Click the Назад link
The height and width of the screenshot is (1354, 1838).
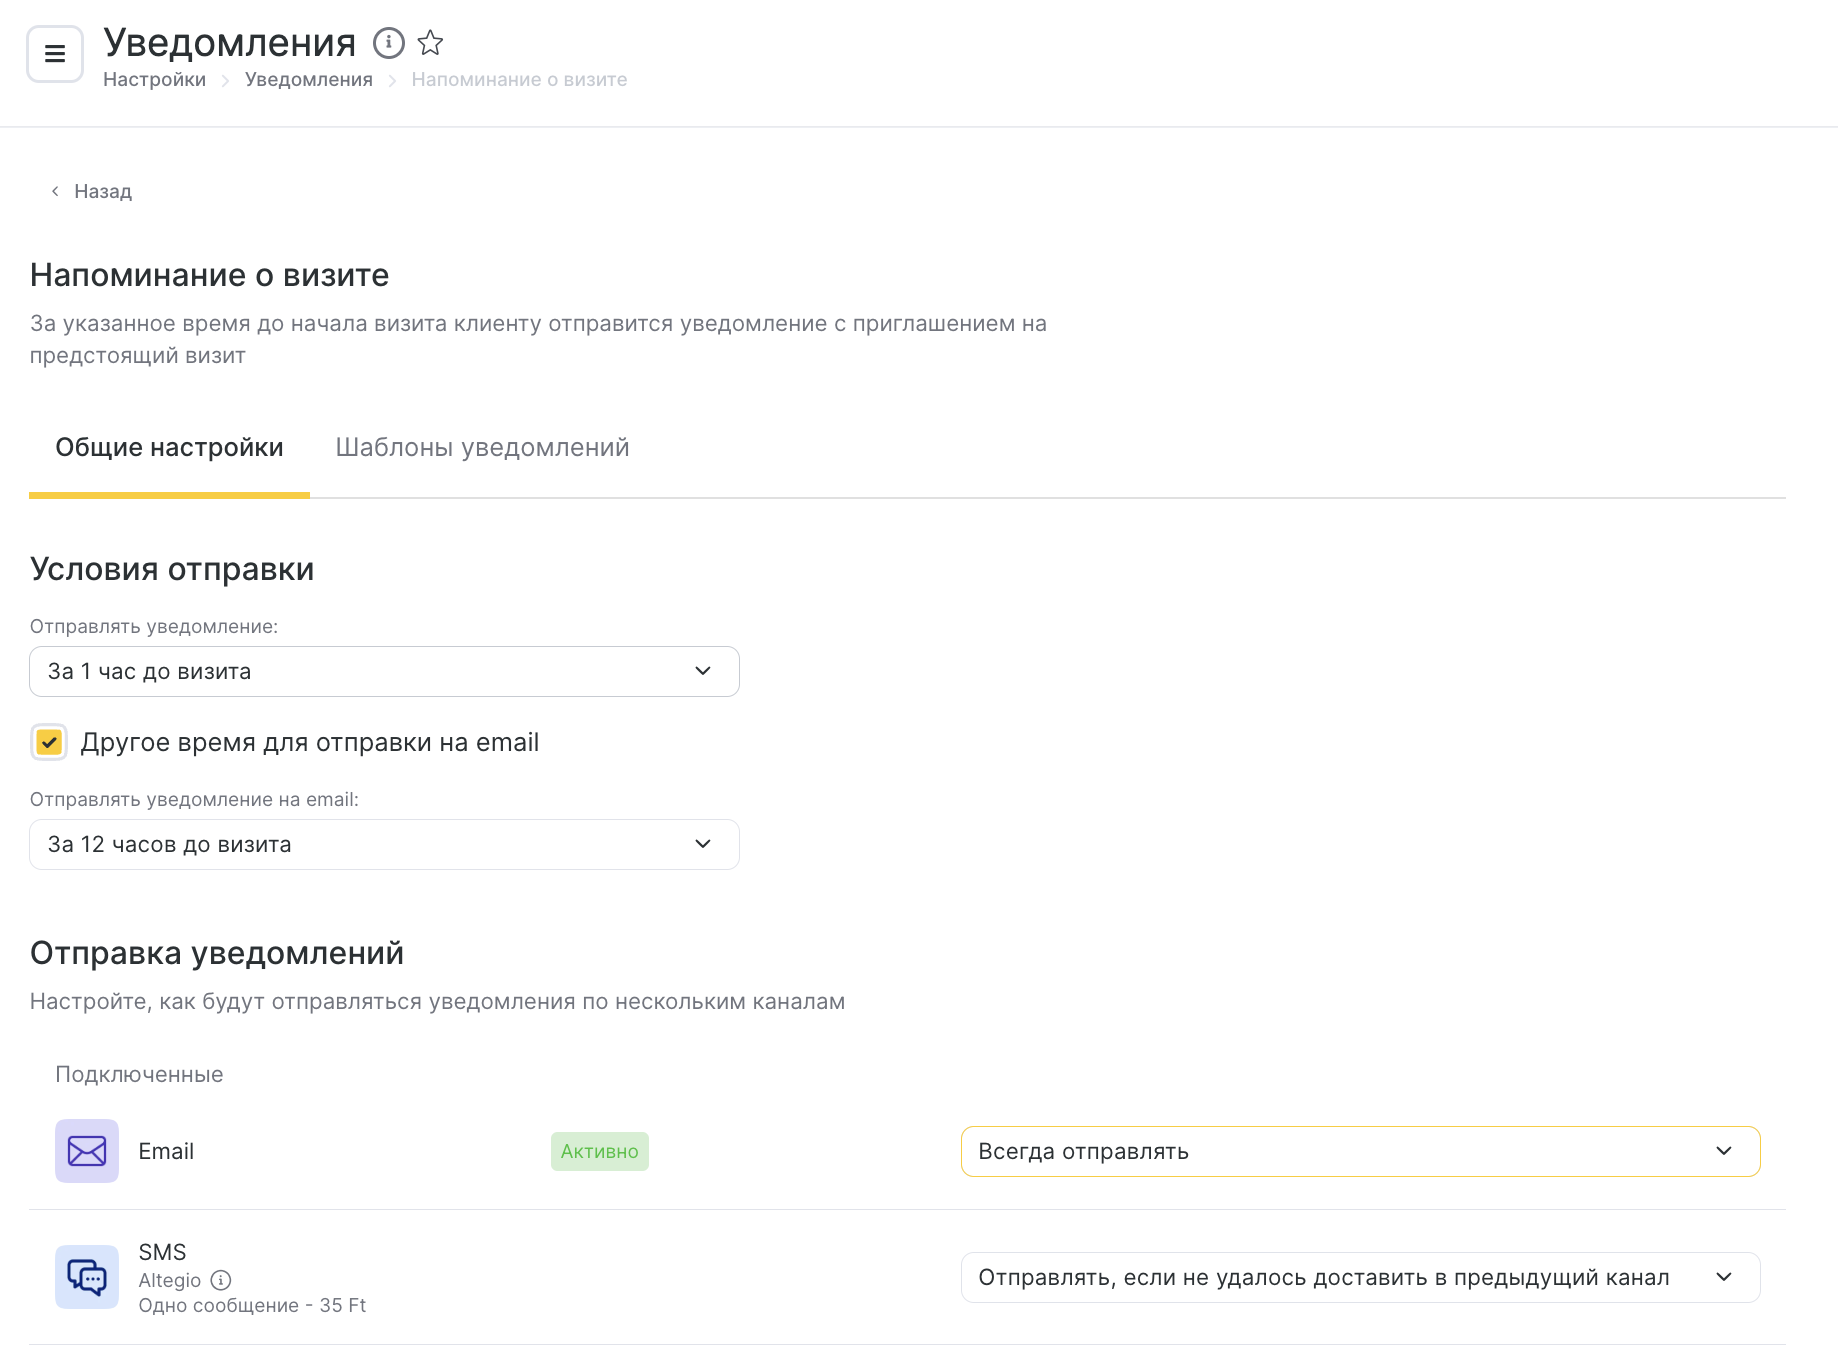103,191
